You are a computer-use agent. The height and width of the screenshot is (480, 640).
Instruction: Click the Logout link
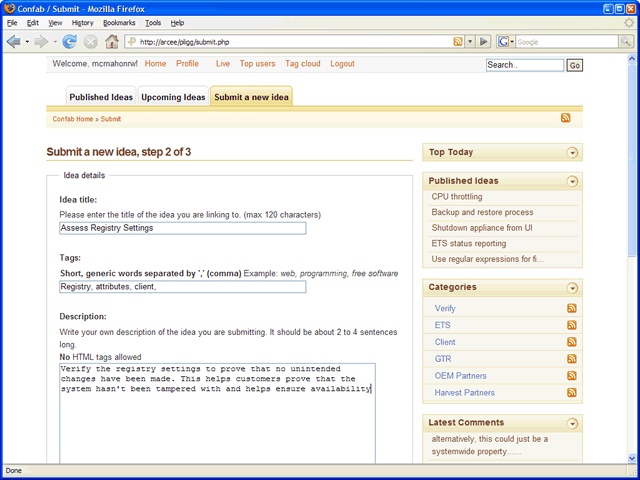342,64
